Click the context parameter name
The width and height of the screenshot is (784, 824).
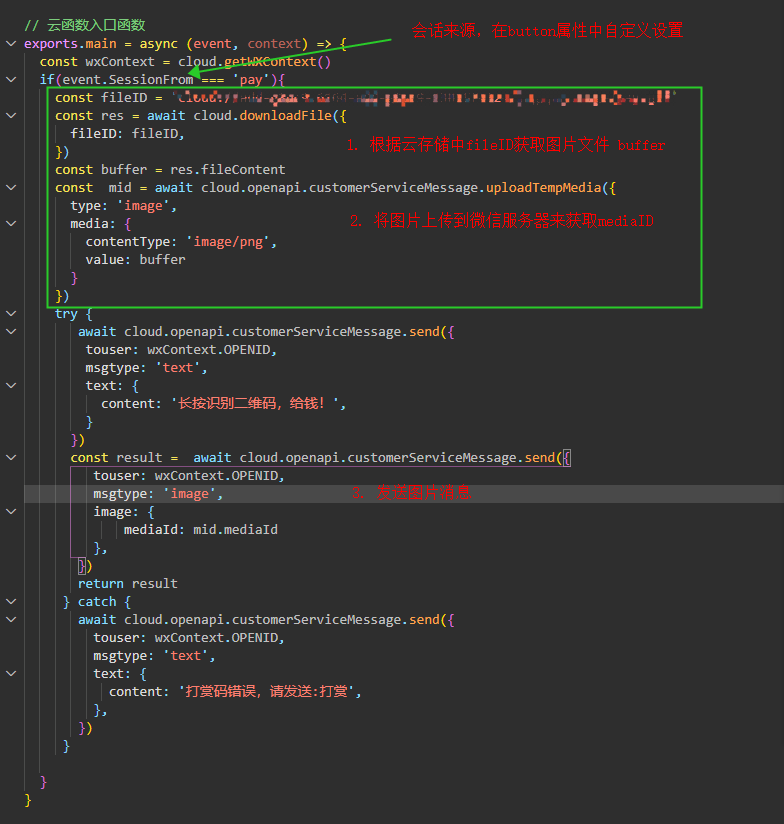(x=274, y=44)
